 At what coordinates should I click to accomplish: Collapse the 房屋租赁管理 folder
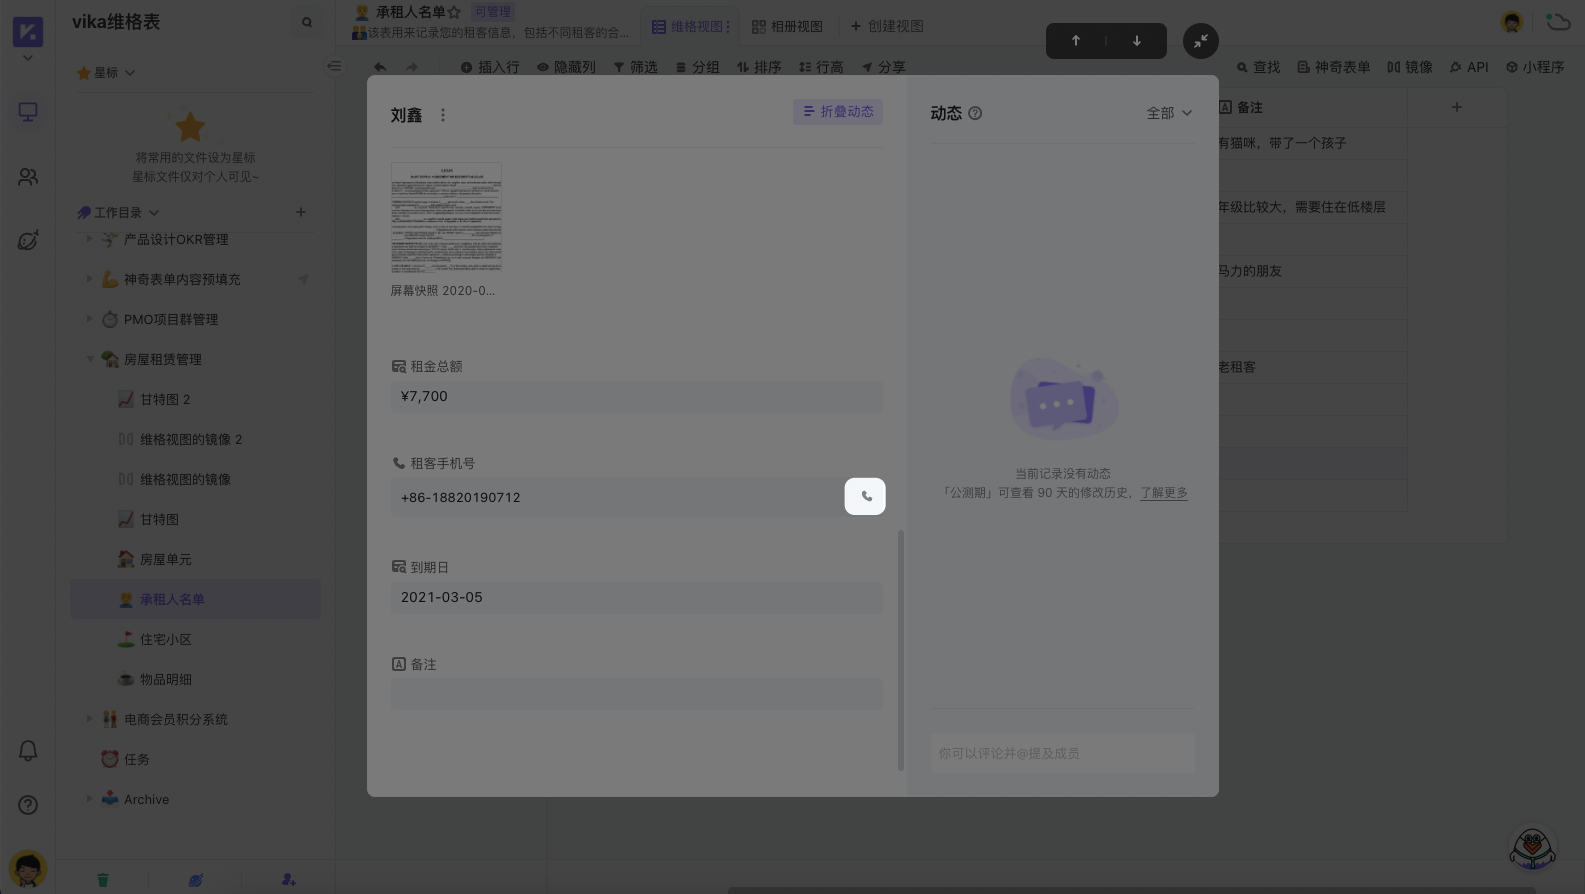tap(90, 359)
